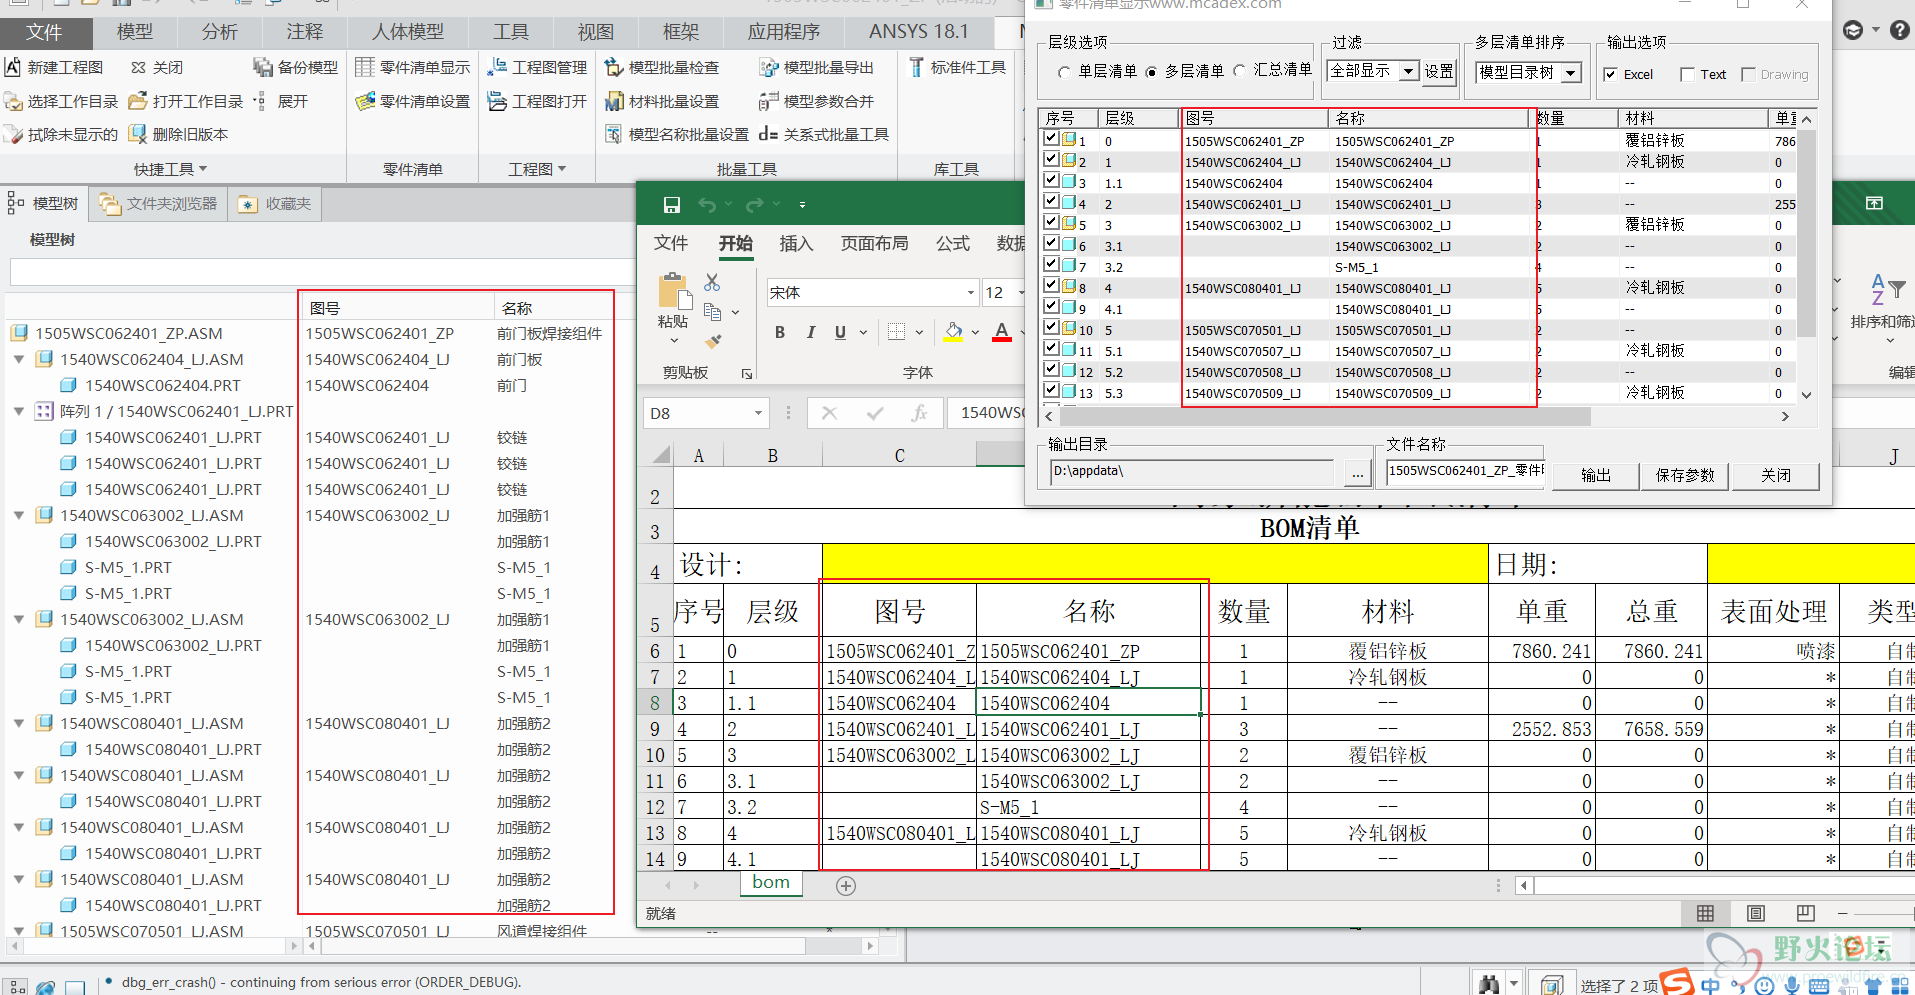Click 保存参数 button
The image size is (1915, 995).
click(x=1685, y=475)
